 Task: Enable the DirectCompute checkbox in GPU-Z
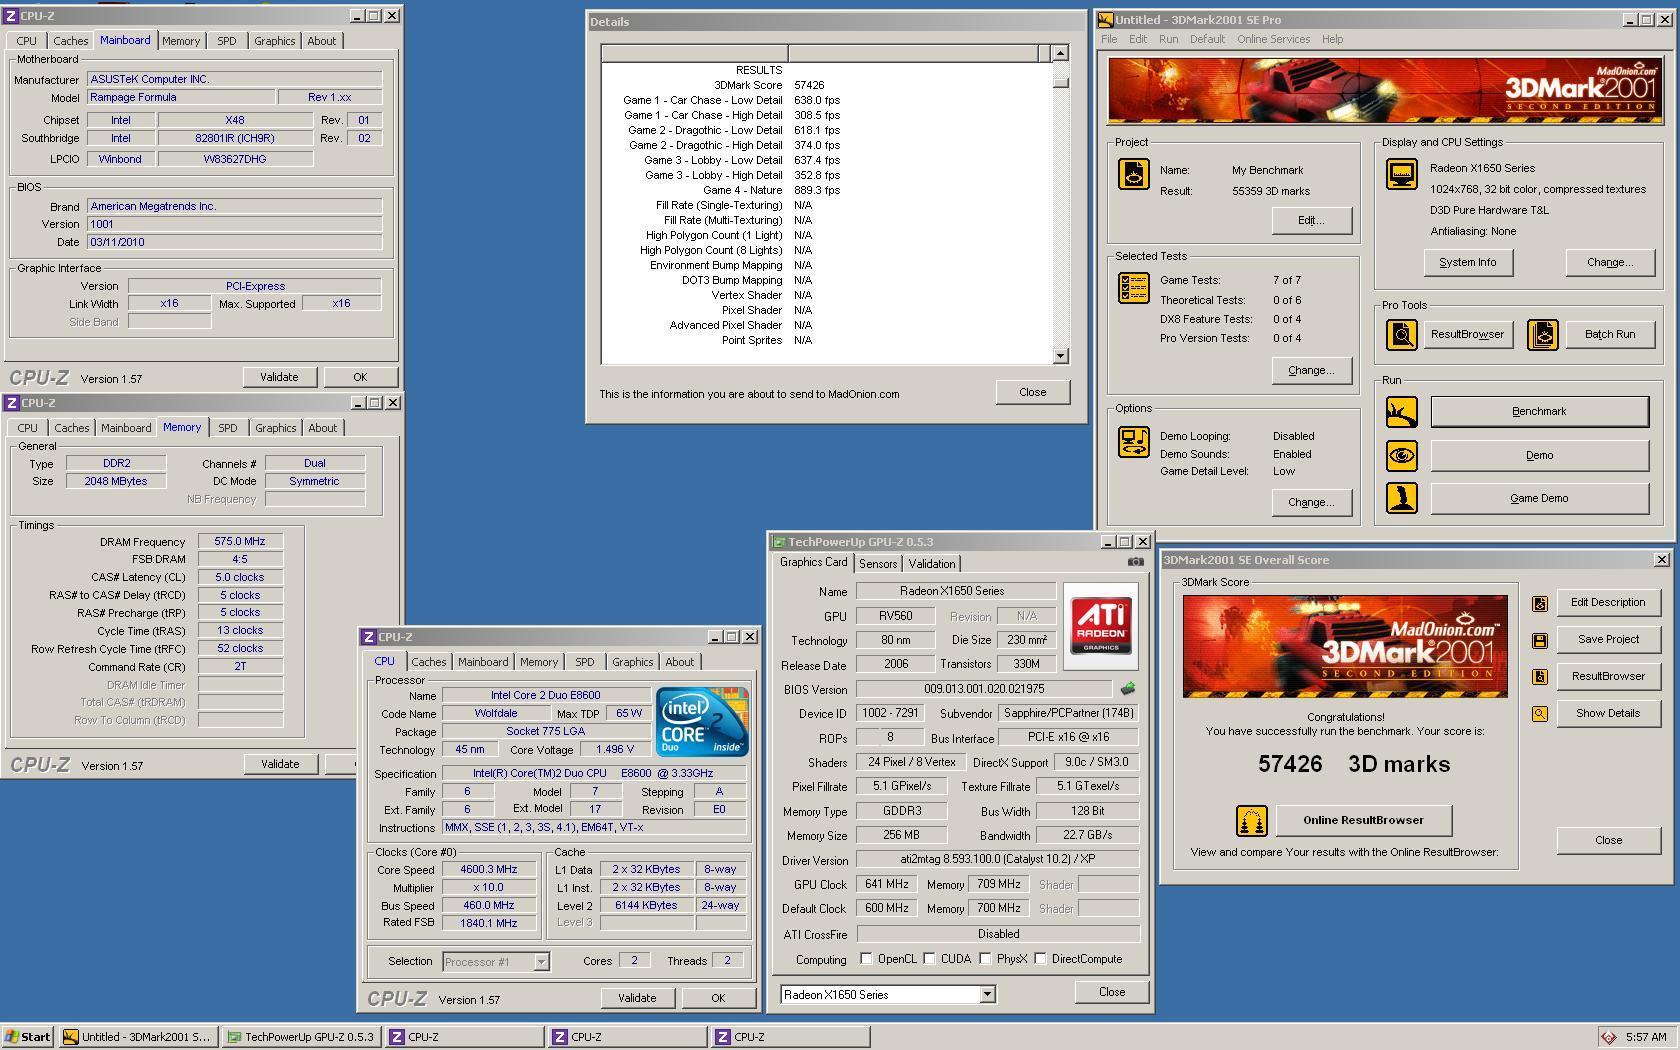pos(1040,959)
